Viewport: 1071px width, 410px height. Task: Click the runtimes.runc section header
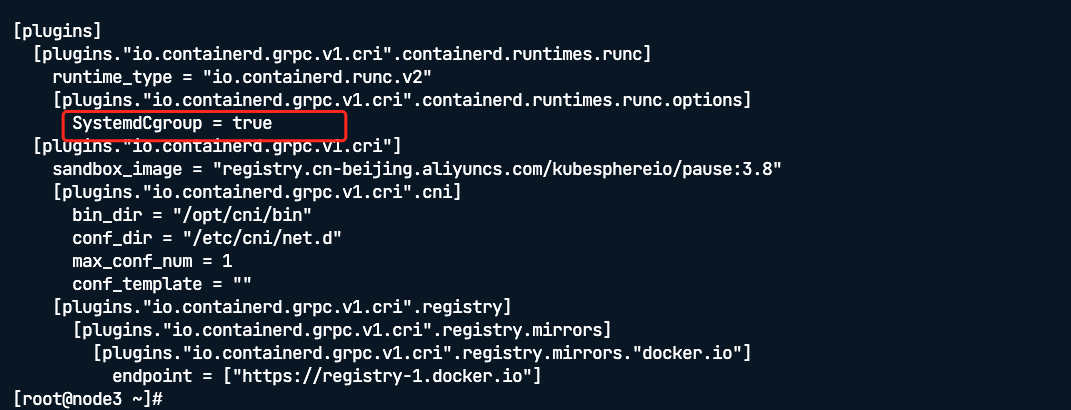[342, 54]
